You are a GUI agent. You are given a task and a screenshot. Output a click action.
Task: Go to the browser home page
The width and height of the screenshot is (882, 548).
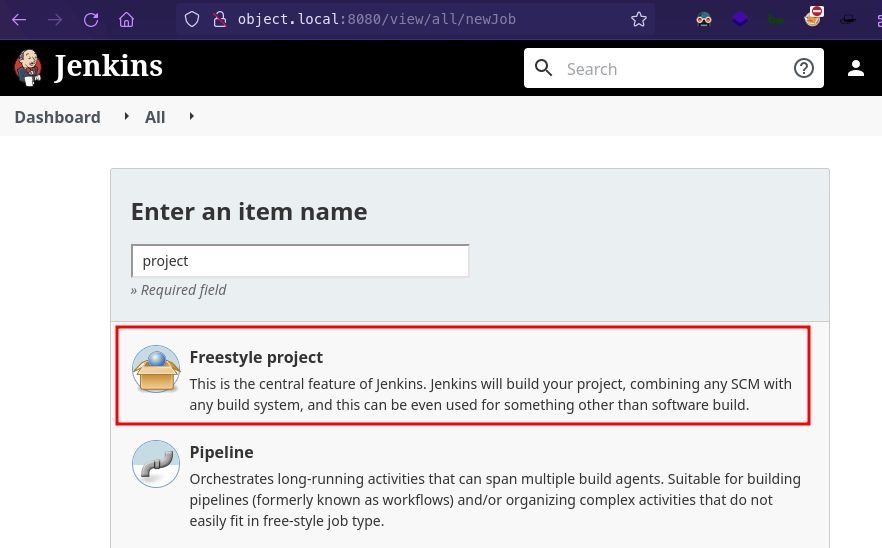(x=126, y=19)
